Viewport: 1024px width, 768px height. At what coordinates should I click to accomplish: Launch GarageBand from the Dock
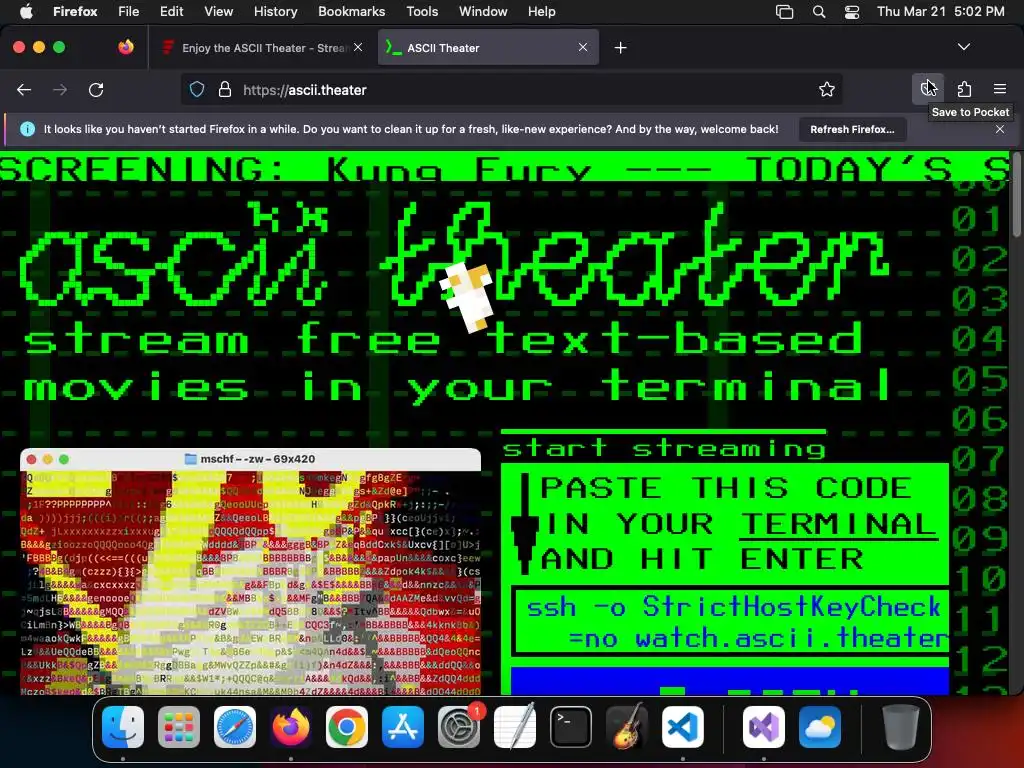click(x=627, y=727)
